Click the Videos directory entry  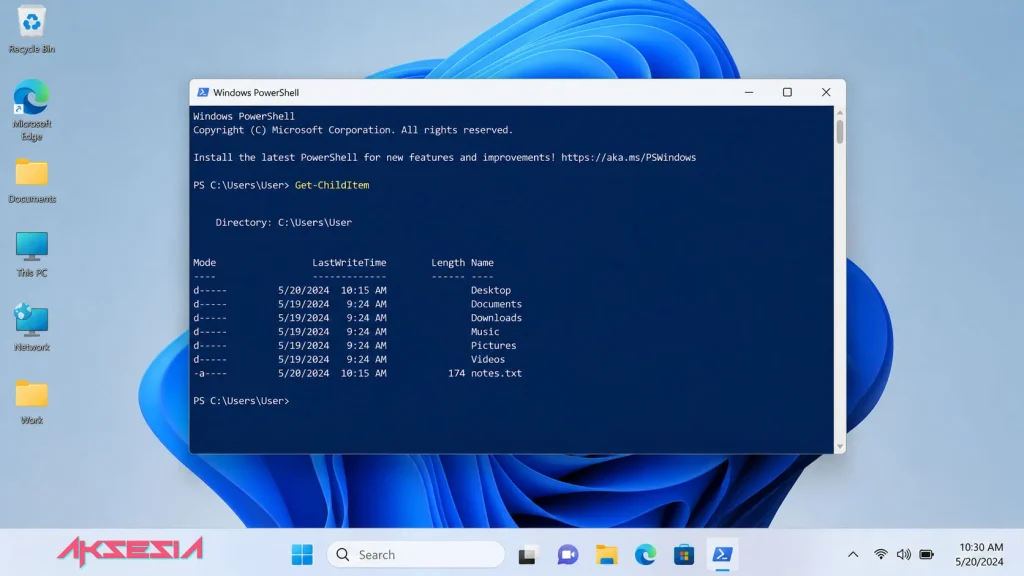tap(487, 359)
